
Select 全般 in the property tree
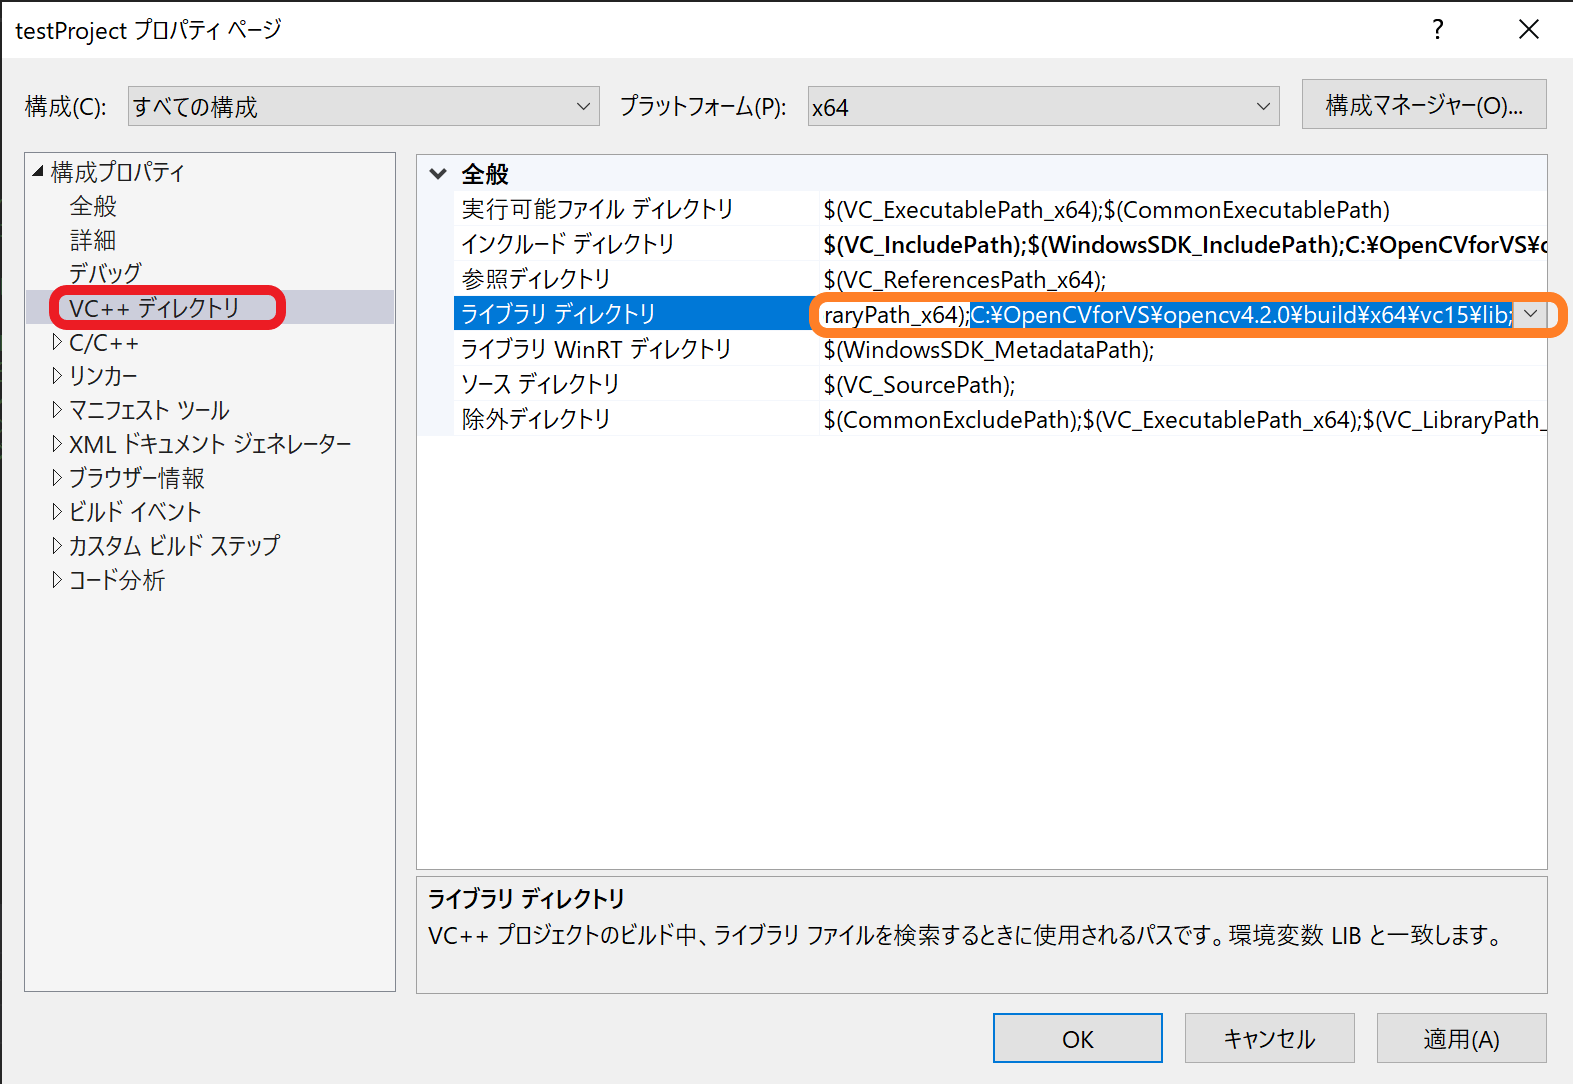(93, 206)
